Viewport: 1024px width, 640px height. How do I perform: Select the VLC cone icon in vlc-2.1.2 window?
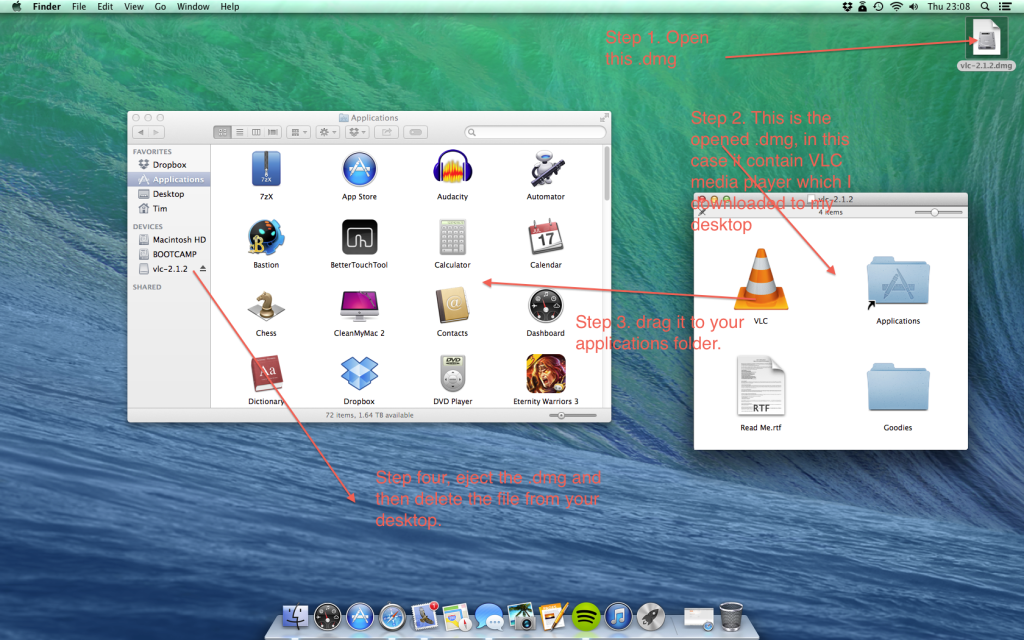(x=761, y=279)
